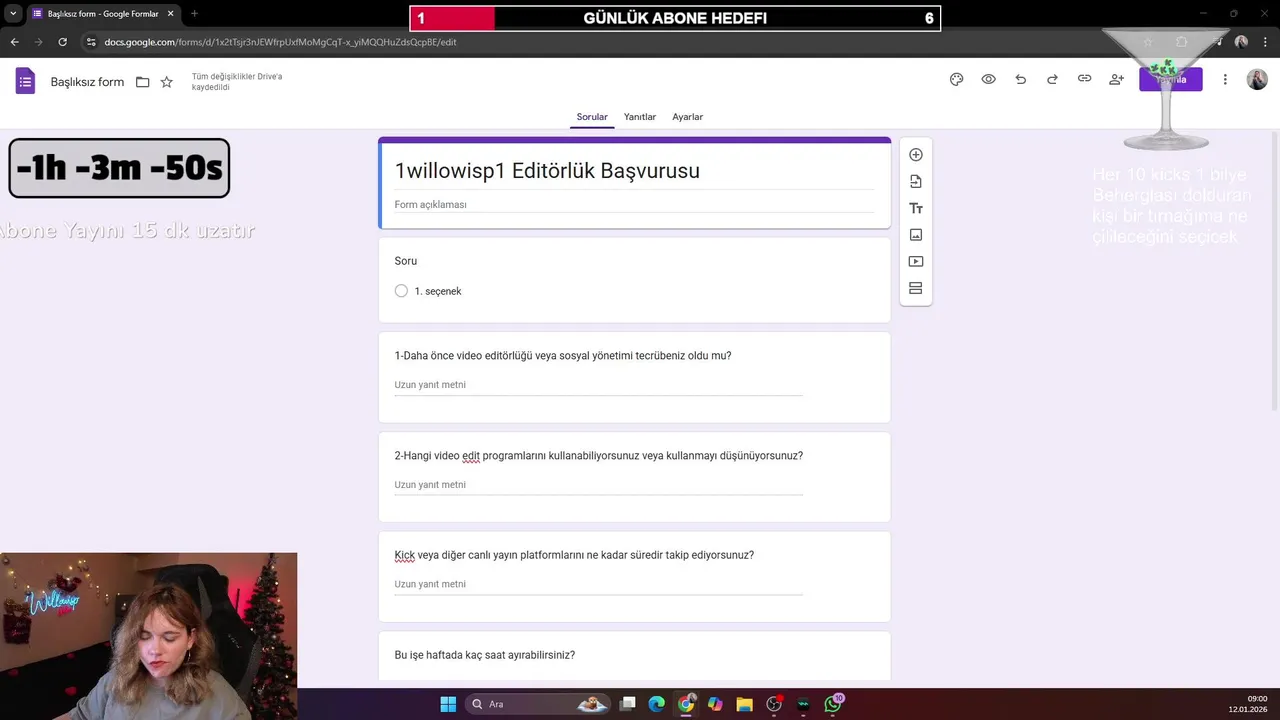The width and height of the screenshot is (1280, 720).
Task: Copy the form link using the chain icon
Action: coord(1084,80)
